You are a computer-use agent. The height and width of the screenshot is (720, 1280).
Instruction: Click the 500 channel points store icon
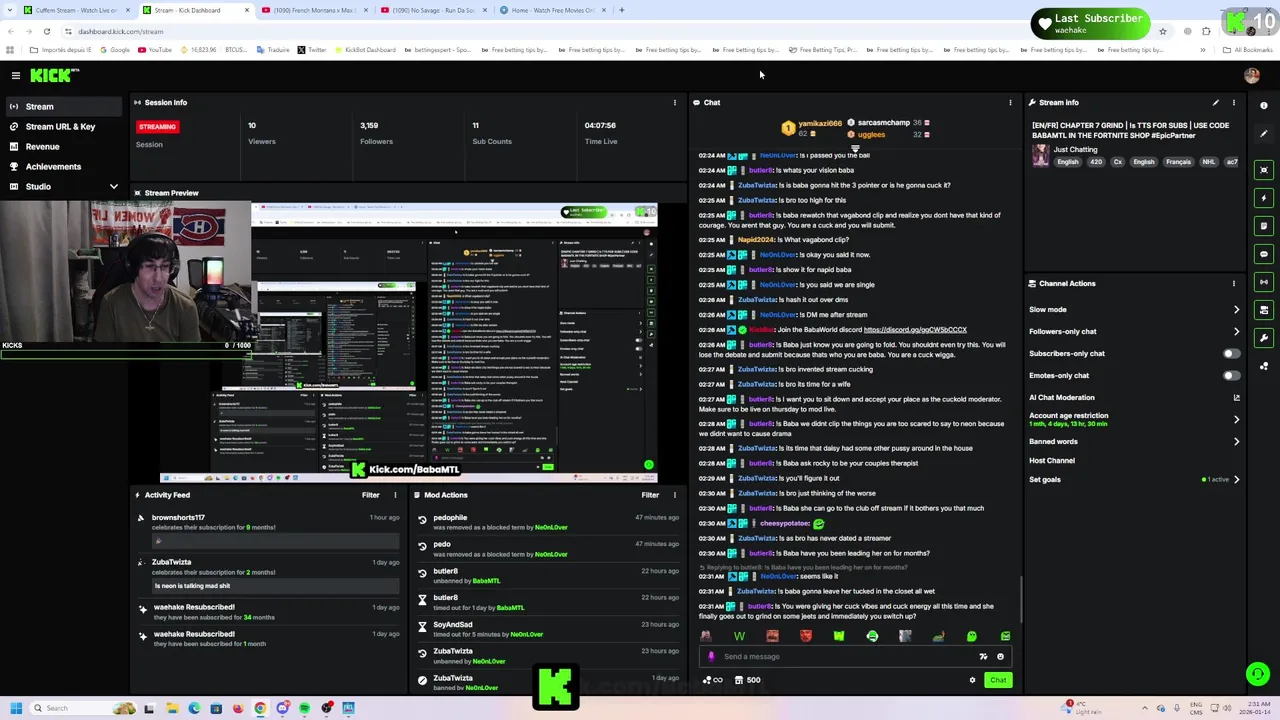pyautogui.click(x=748, y=680)
